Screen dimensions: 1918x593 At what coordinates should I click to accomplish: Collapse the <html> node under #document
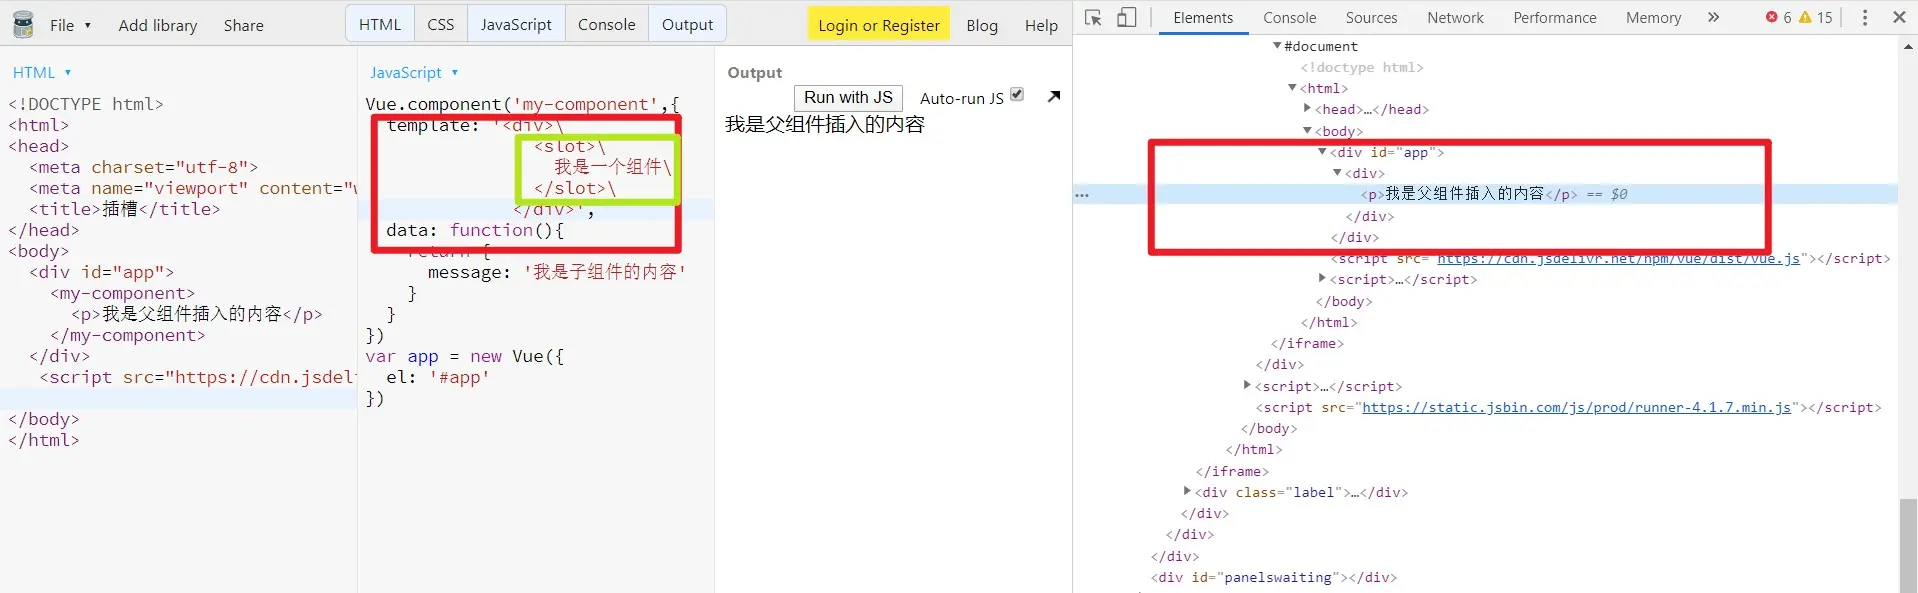[x=1292, y=88]
